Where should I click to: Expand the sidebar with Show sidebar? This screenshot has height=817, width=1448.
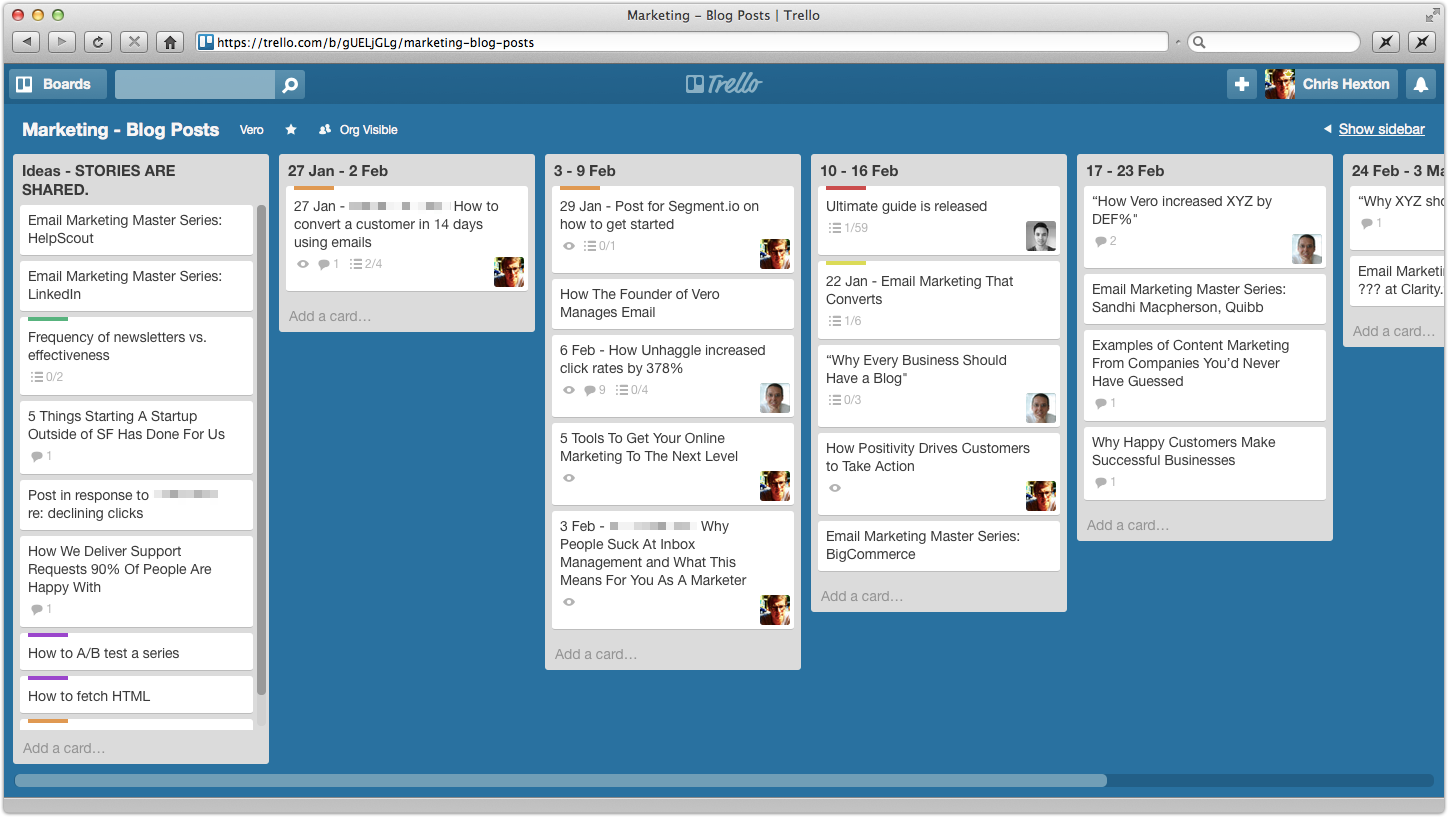1381,130
